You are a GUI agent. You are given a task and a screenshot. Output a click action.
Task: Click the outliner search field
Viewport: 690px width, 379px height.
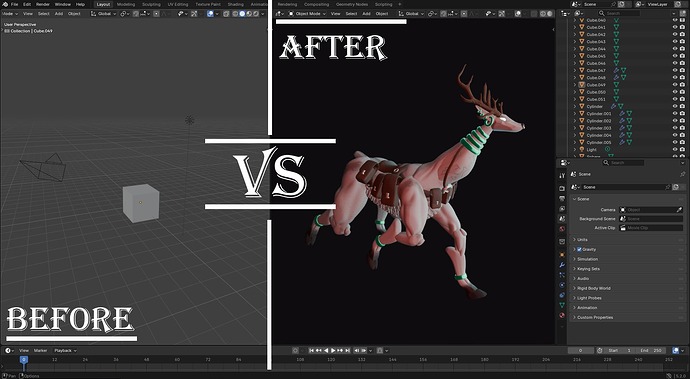click(618, 13)
